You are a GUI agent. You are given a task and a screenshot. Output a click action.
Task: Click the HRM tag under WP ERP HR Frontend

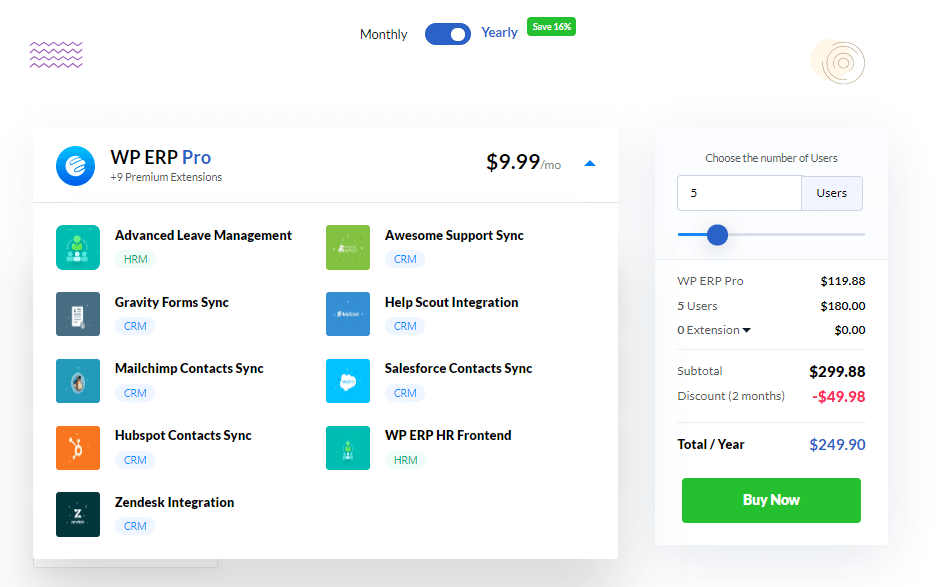(x=406, y=460)
